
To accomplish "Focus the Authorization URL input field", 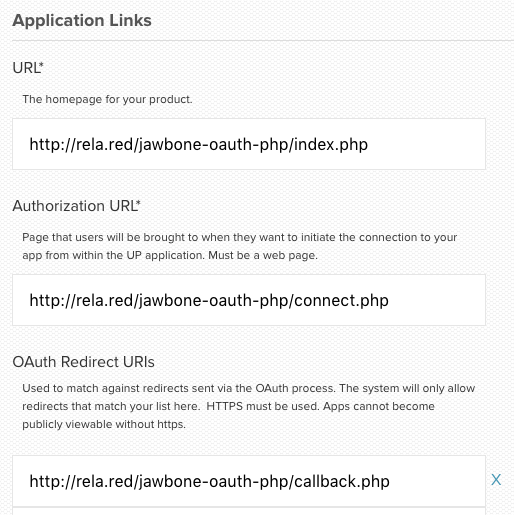I will [249, 300].
